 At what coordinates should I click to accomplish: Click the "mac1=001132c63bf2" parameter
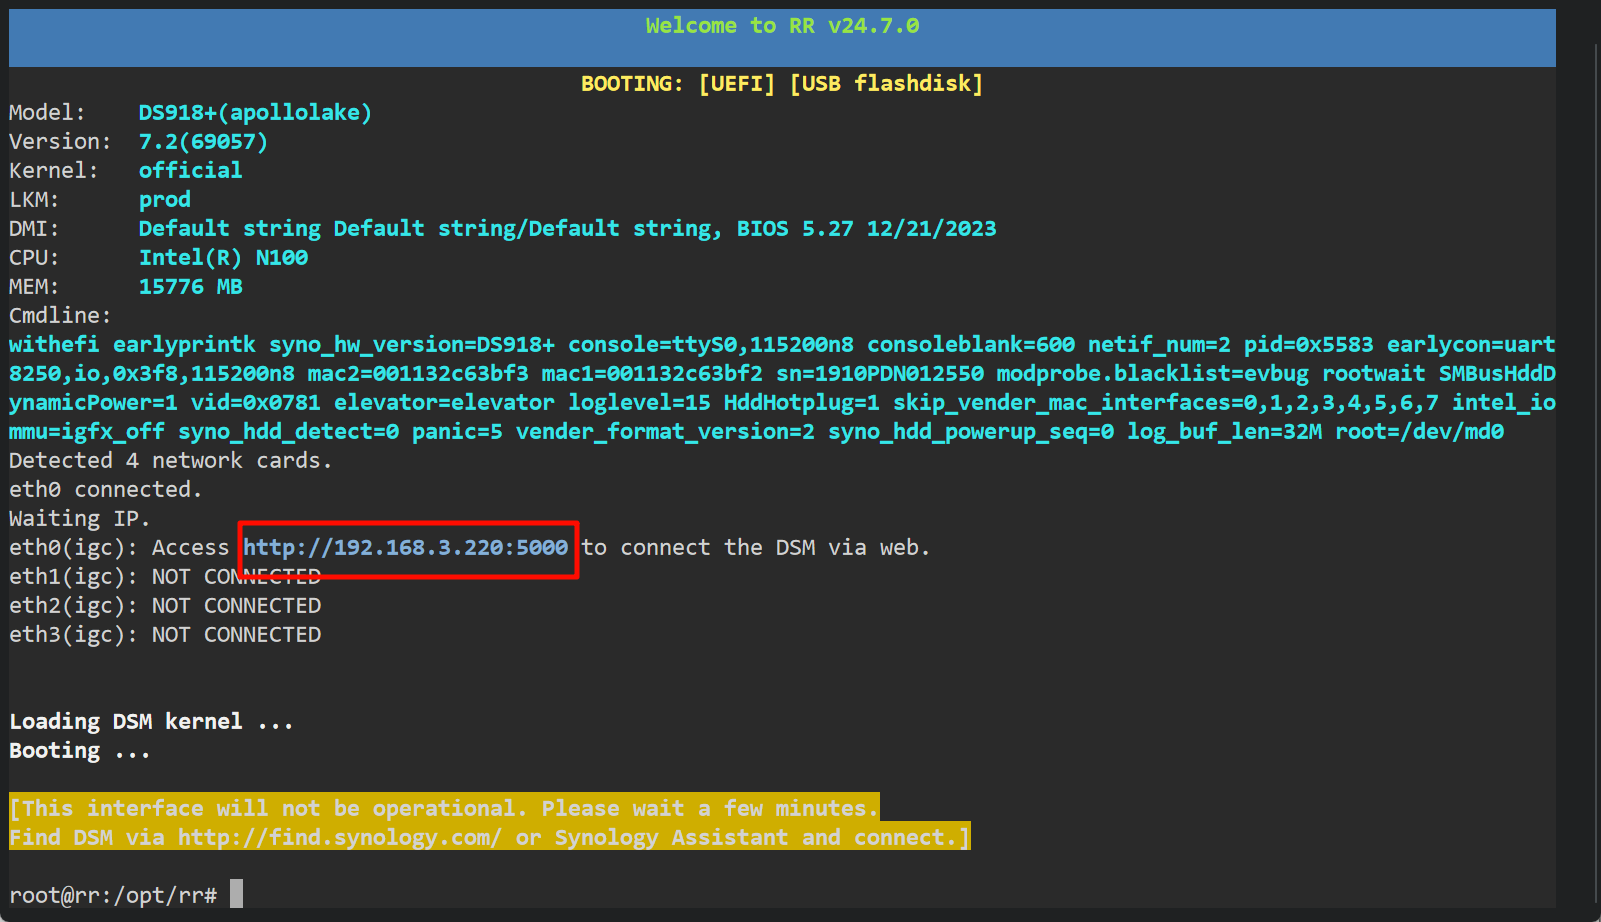pos(652,374)
